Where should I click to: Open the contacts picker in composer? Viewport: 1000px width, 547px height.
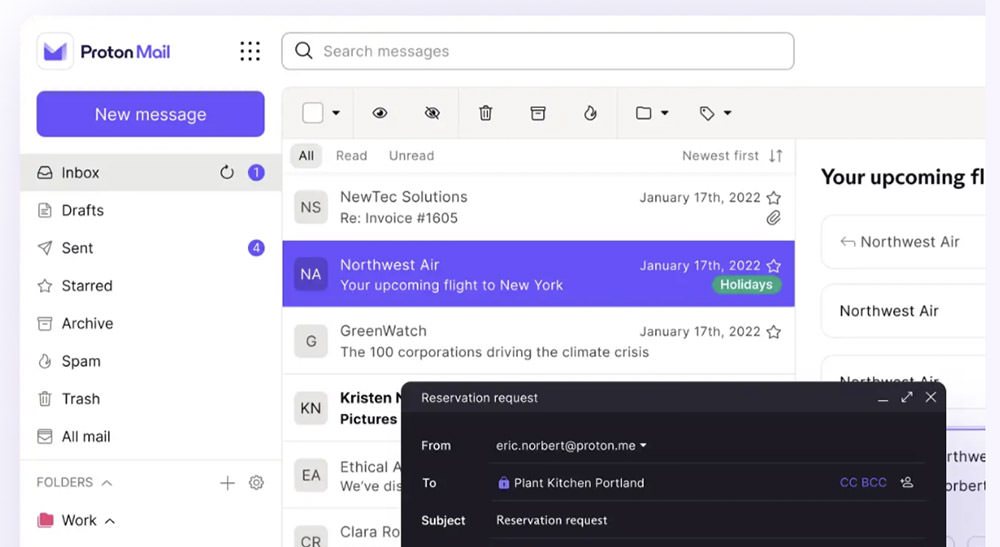(x=907, y=483)
